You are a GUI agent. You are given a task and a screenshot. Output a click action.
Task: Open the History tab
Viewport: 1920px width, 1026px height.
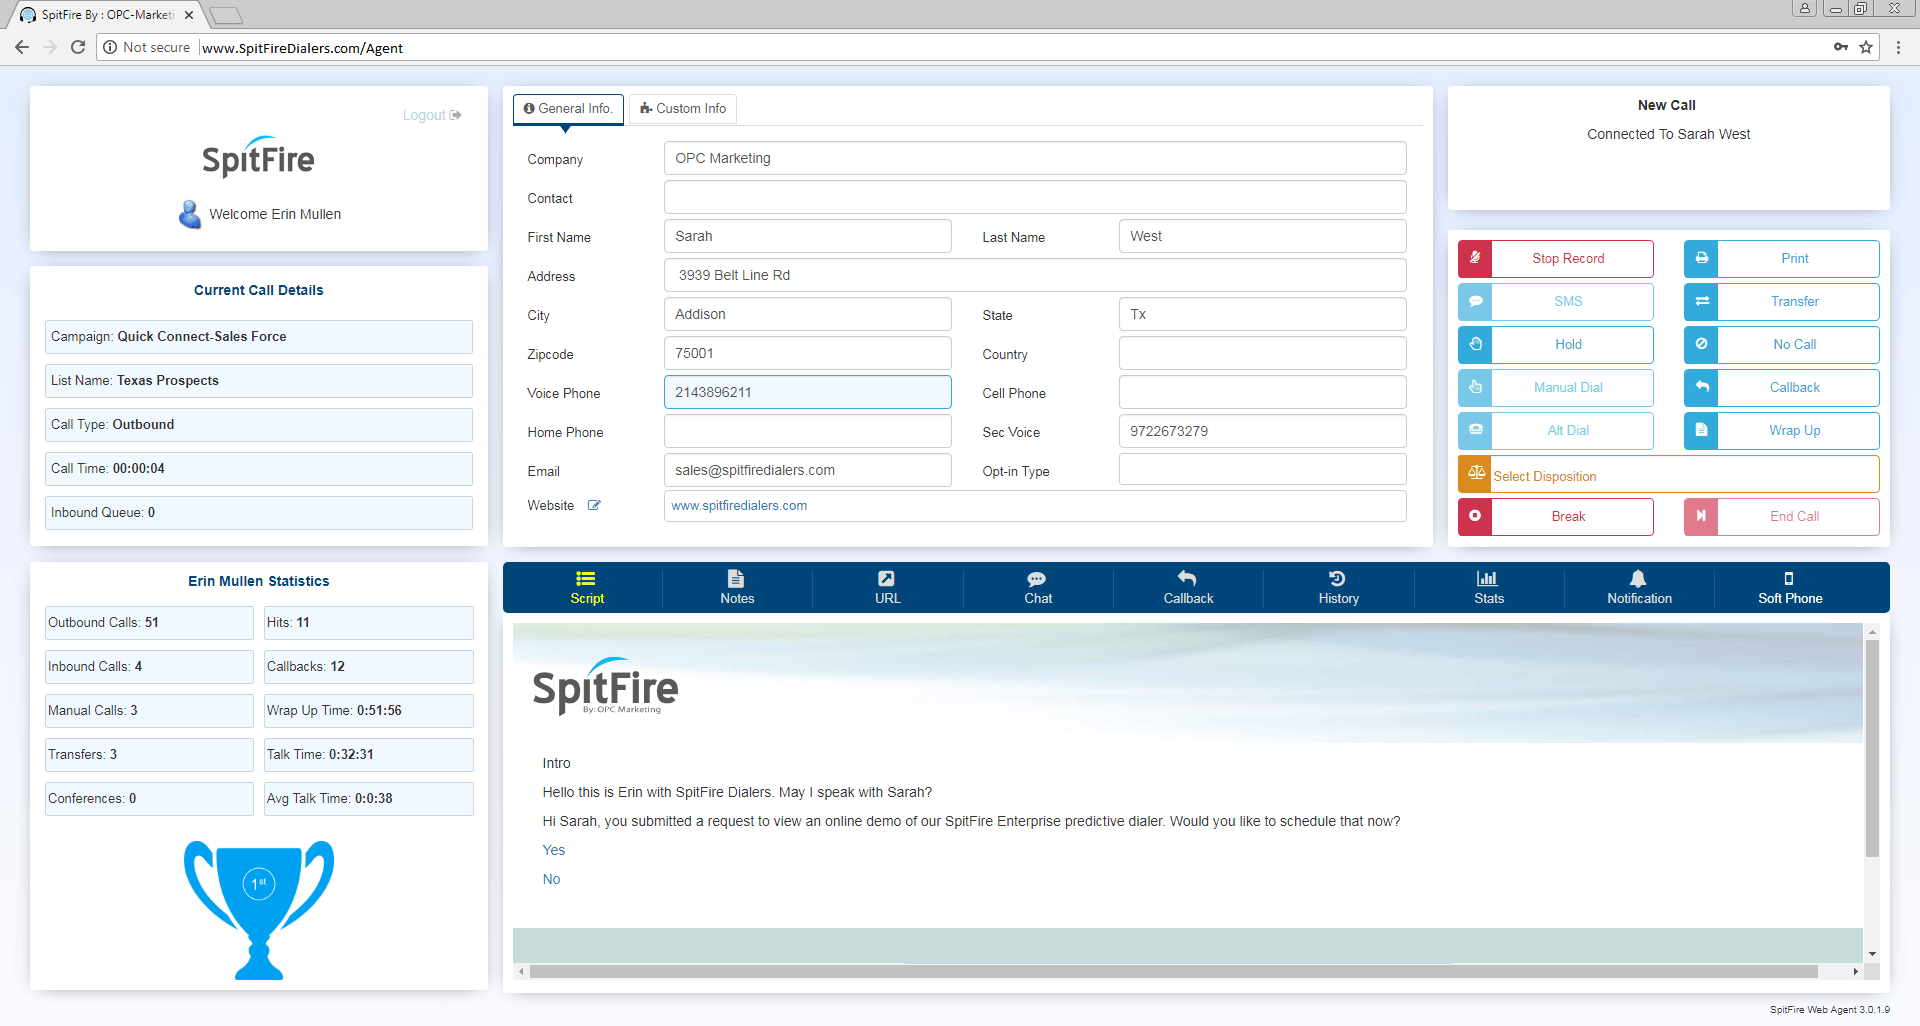pos(1338,587)
